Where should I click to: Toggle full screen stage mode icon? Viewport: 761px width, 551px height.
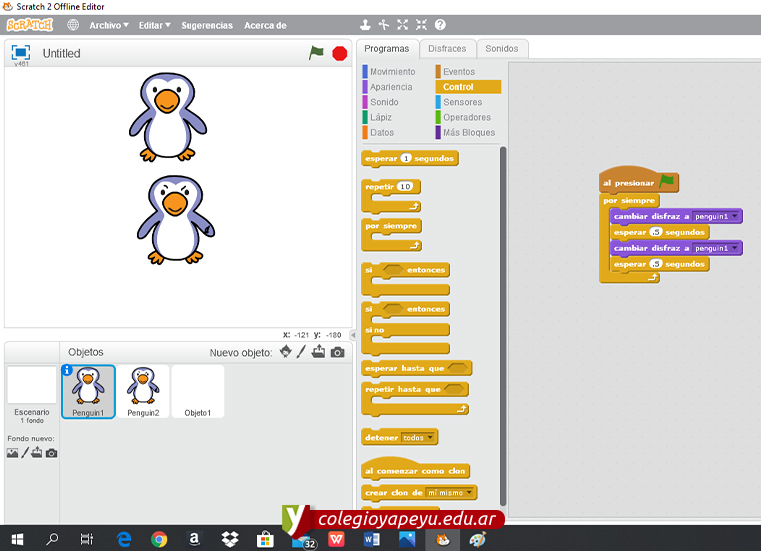click(20, 52)
